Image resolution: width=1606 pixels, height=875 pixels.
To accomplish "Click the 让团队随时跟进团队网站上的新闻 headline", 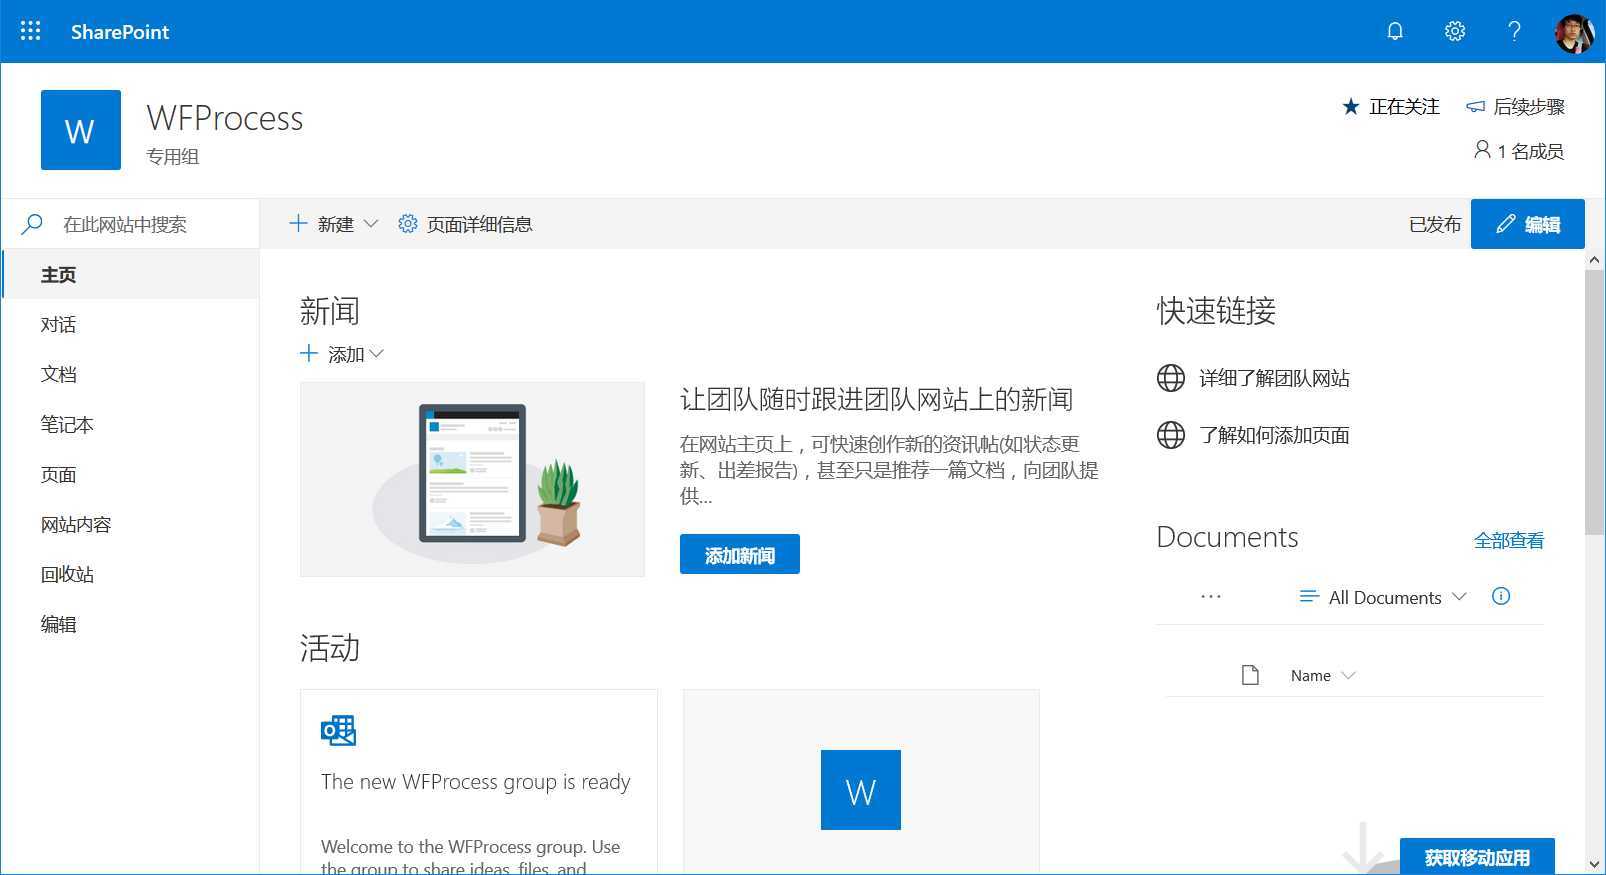I will pyautogui.click(x=876, y=399).
